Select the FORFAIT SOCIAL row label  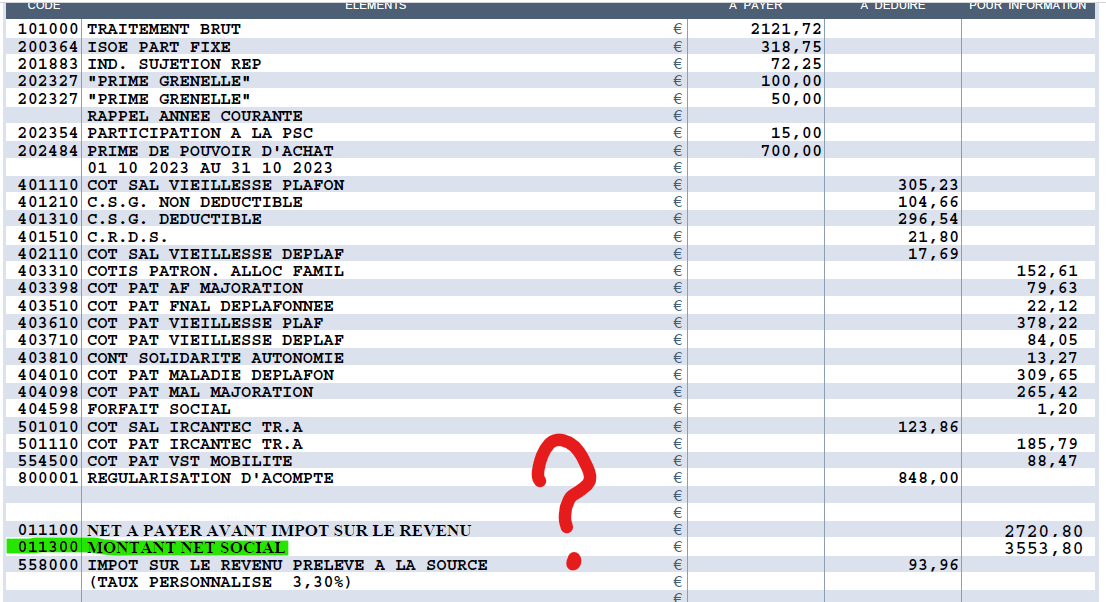tap(159, 409)
